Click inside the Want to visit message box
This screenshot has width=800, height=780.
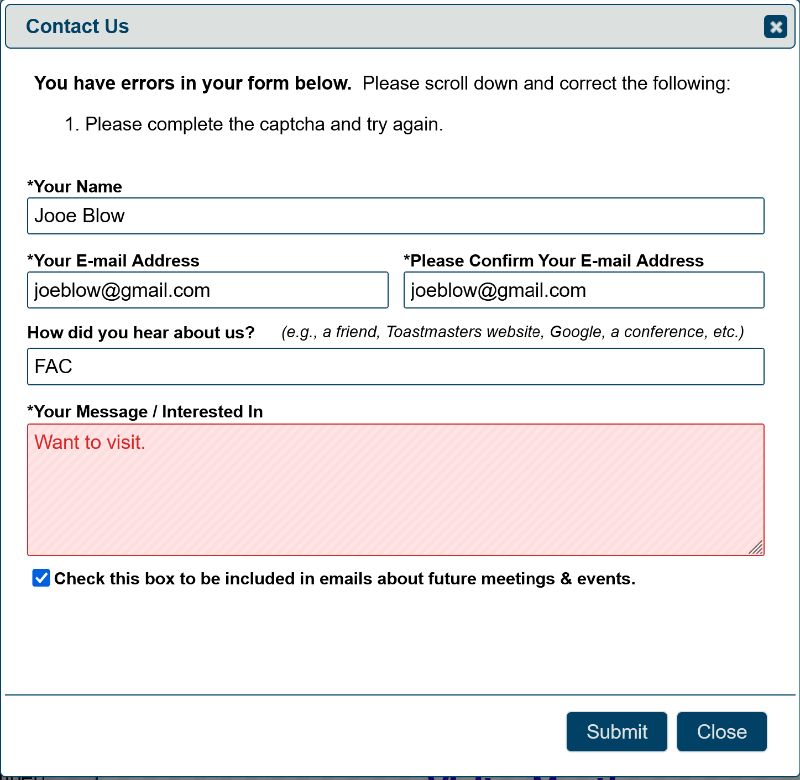pyautogui.click(x=395, y=489)
